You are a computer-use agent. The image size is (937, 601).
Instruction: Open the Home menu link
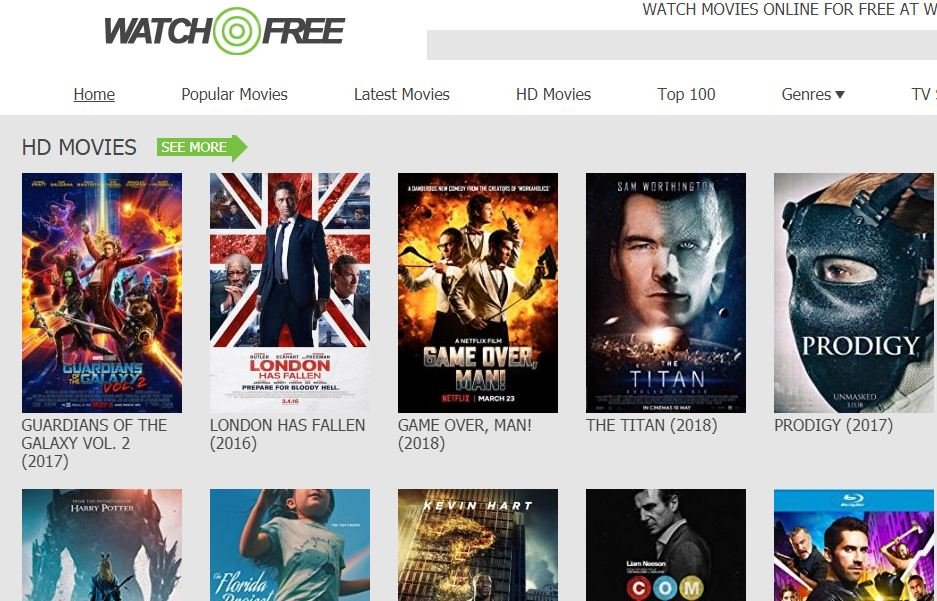click(x=94, y=94)
